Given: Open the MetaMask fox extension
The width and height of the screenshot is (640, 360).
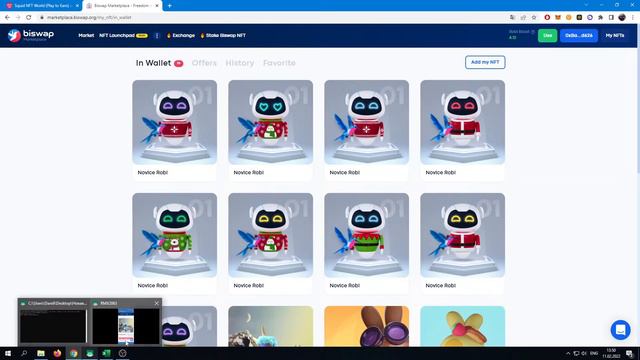Looking at the screenshot, I should click(558, 18).
